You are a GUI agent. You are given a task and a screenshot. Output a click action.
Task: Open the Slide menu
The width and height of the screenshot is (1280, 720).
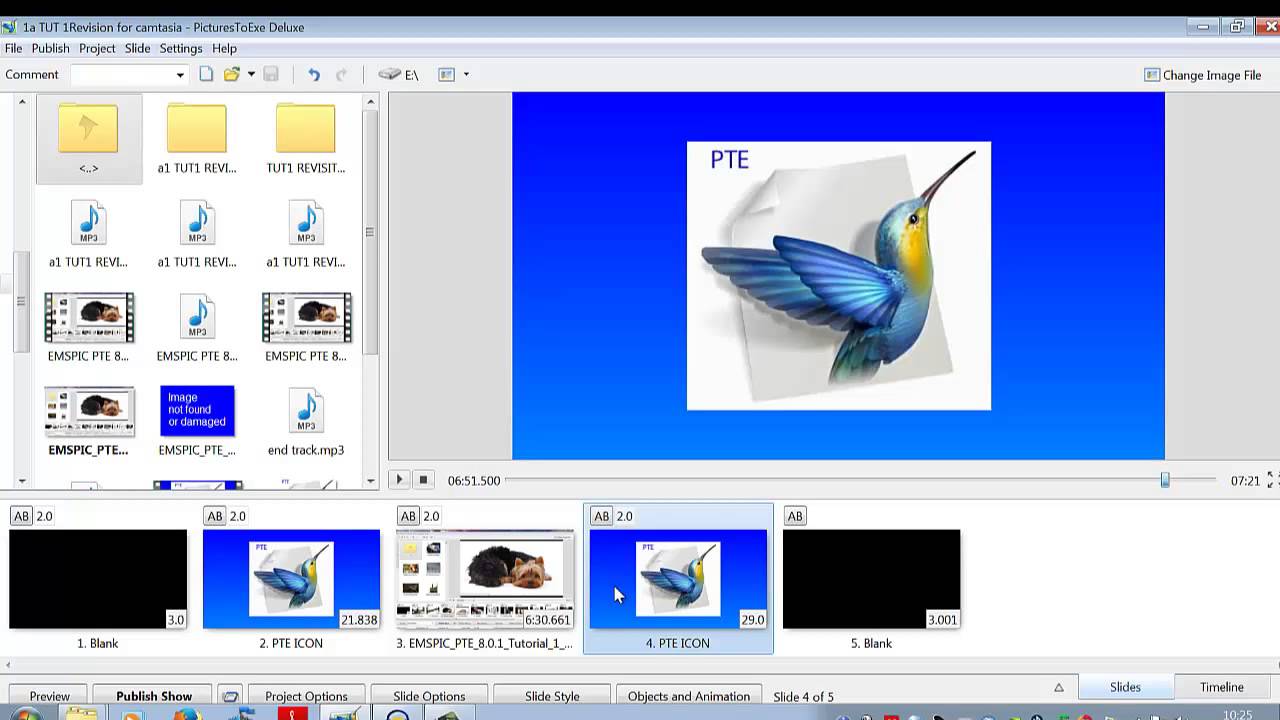pos(137,48)
